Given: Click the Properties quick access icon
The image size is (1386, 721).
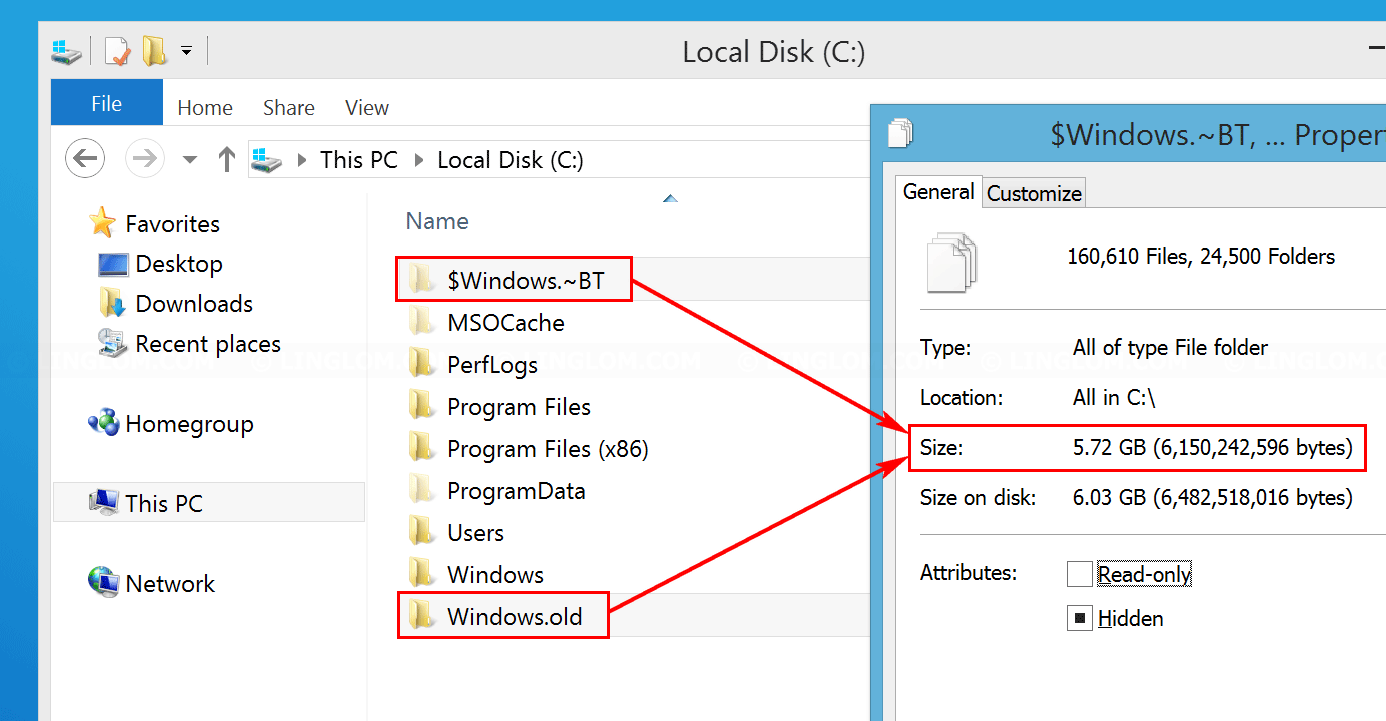Looking at the screenshot, I should click(117, 51).
